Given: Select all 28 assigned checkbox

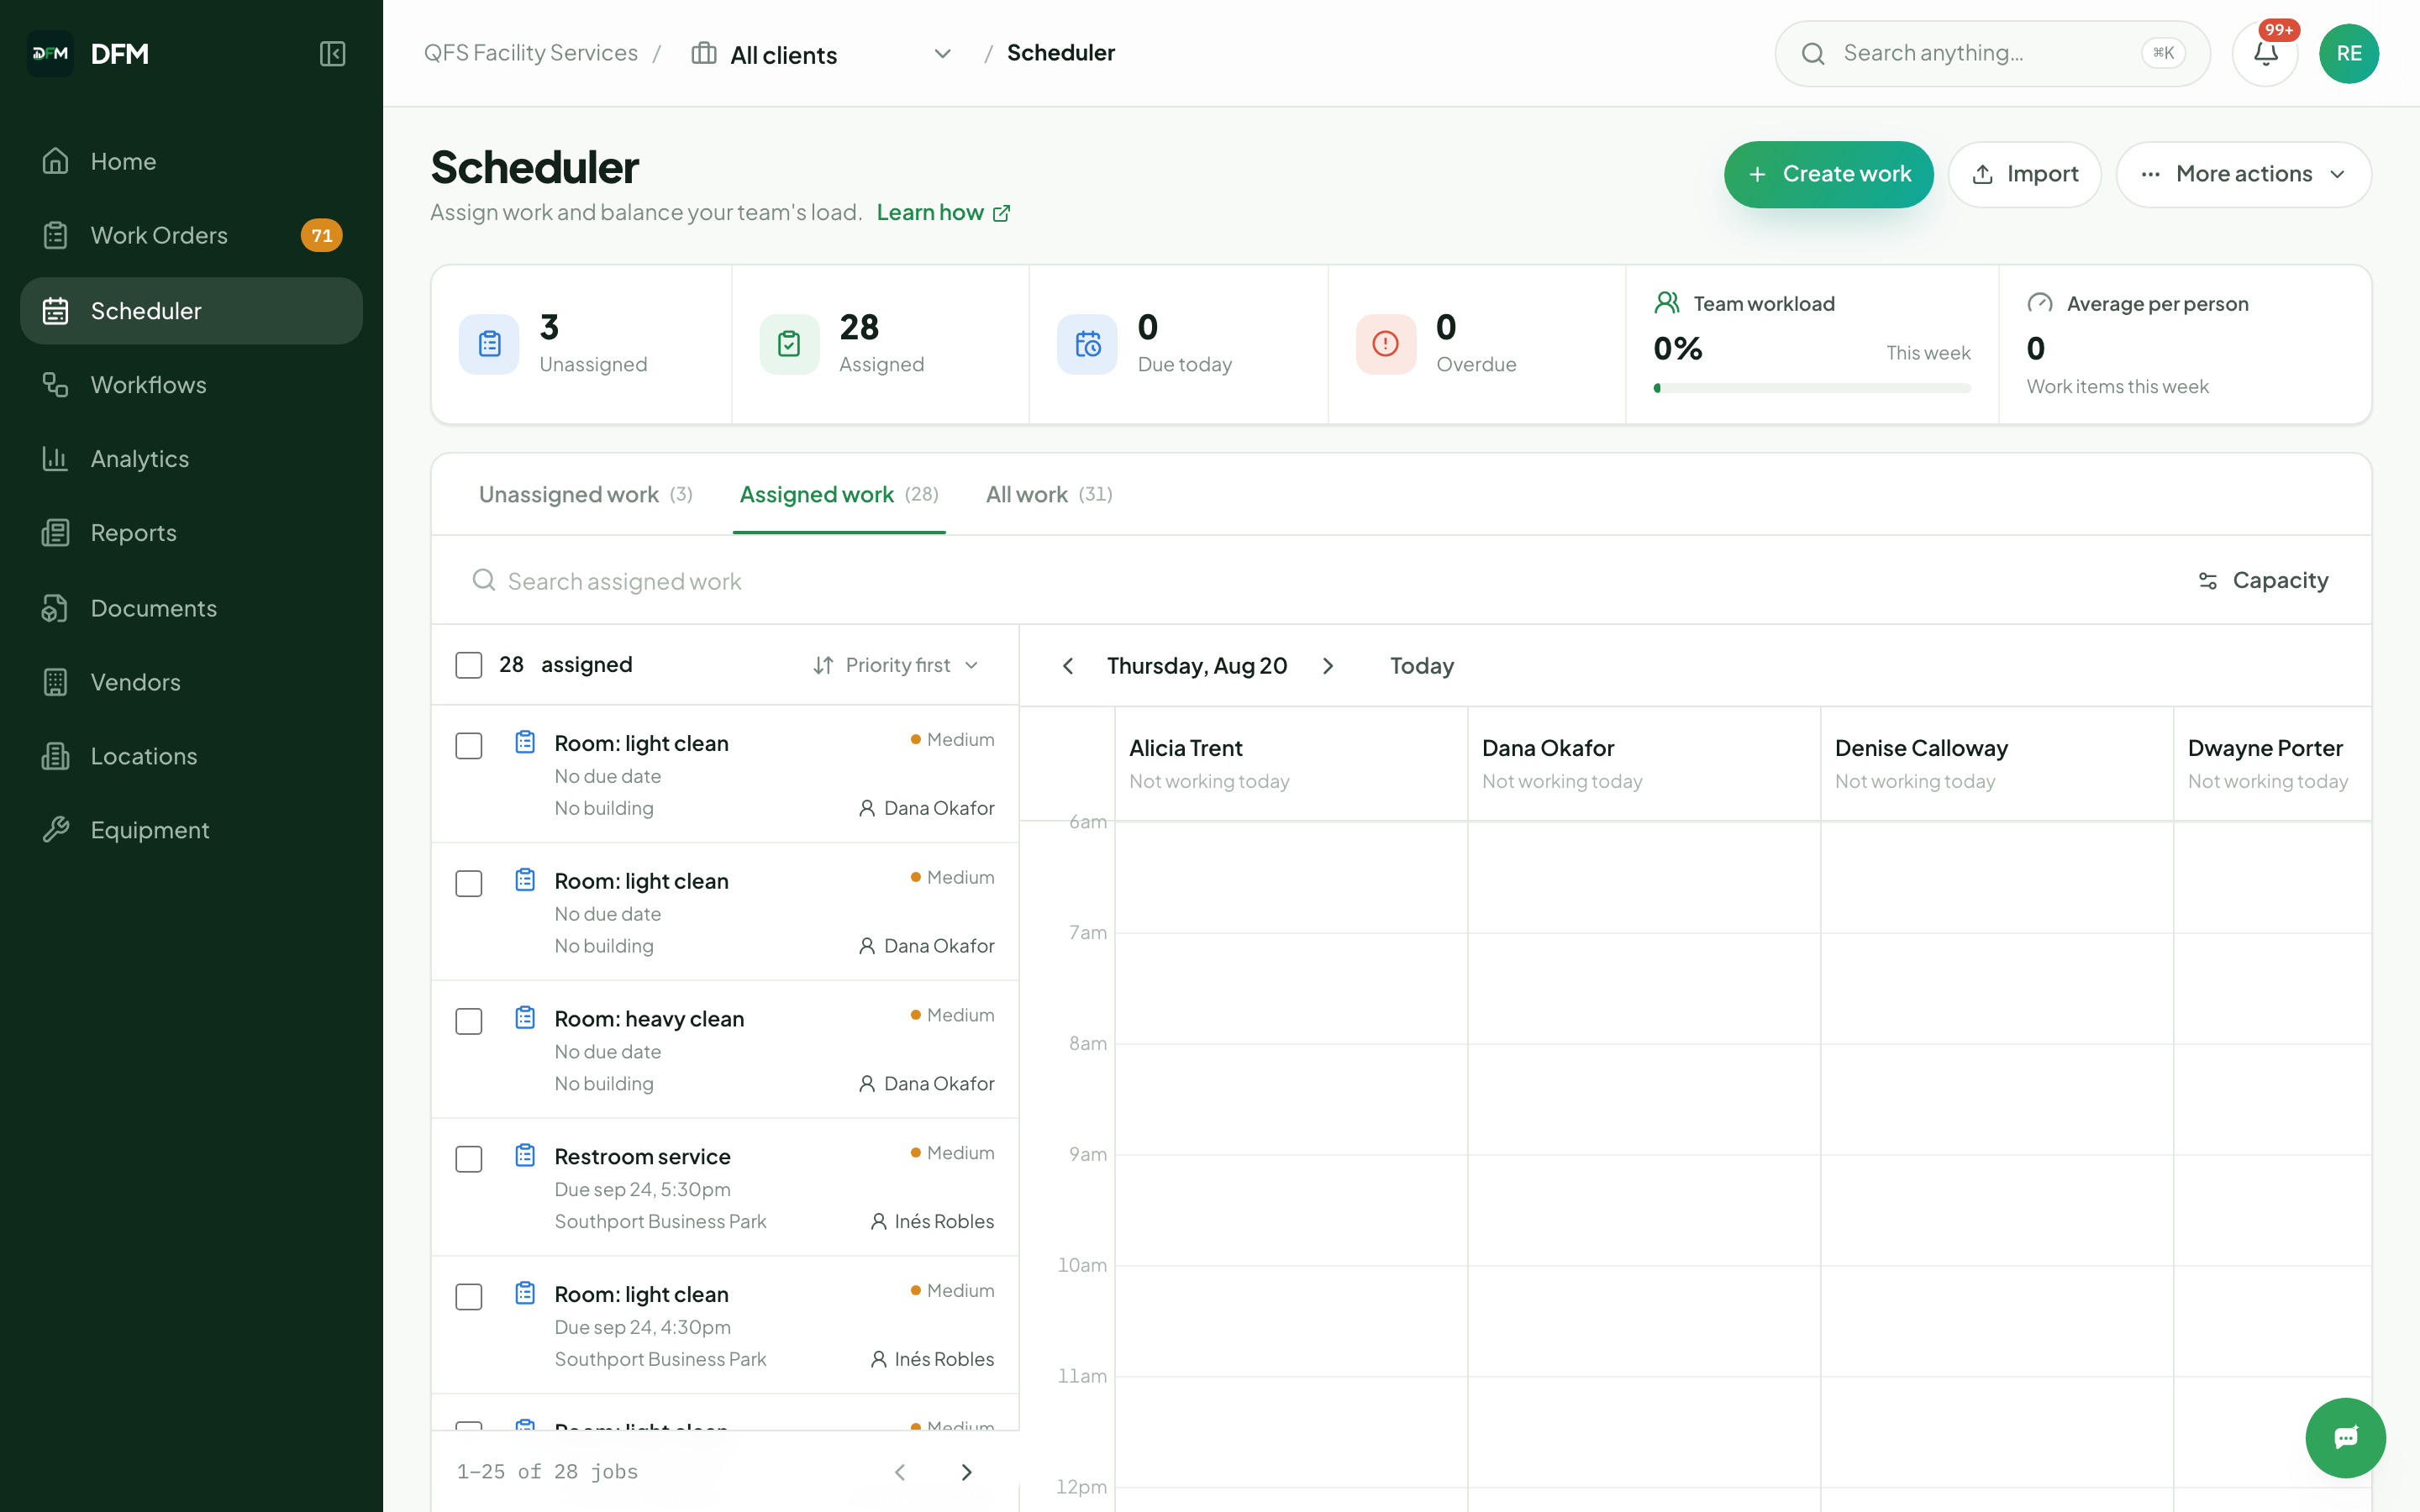Looking at the screenshot, I should click(x=469, y=665).
